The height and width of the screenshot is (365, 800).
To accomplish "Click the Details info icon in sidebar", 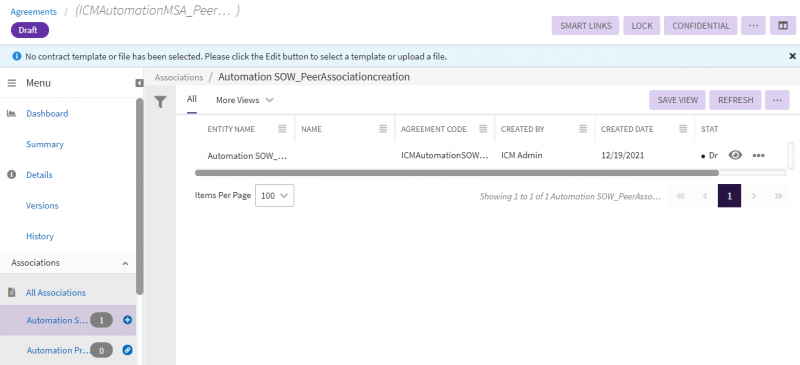I will tap(11, 175).
